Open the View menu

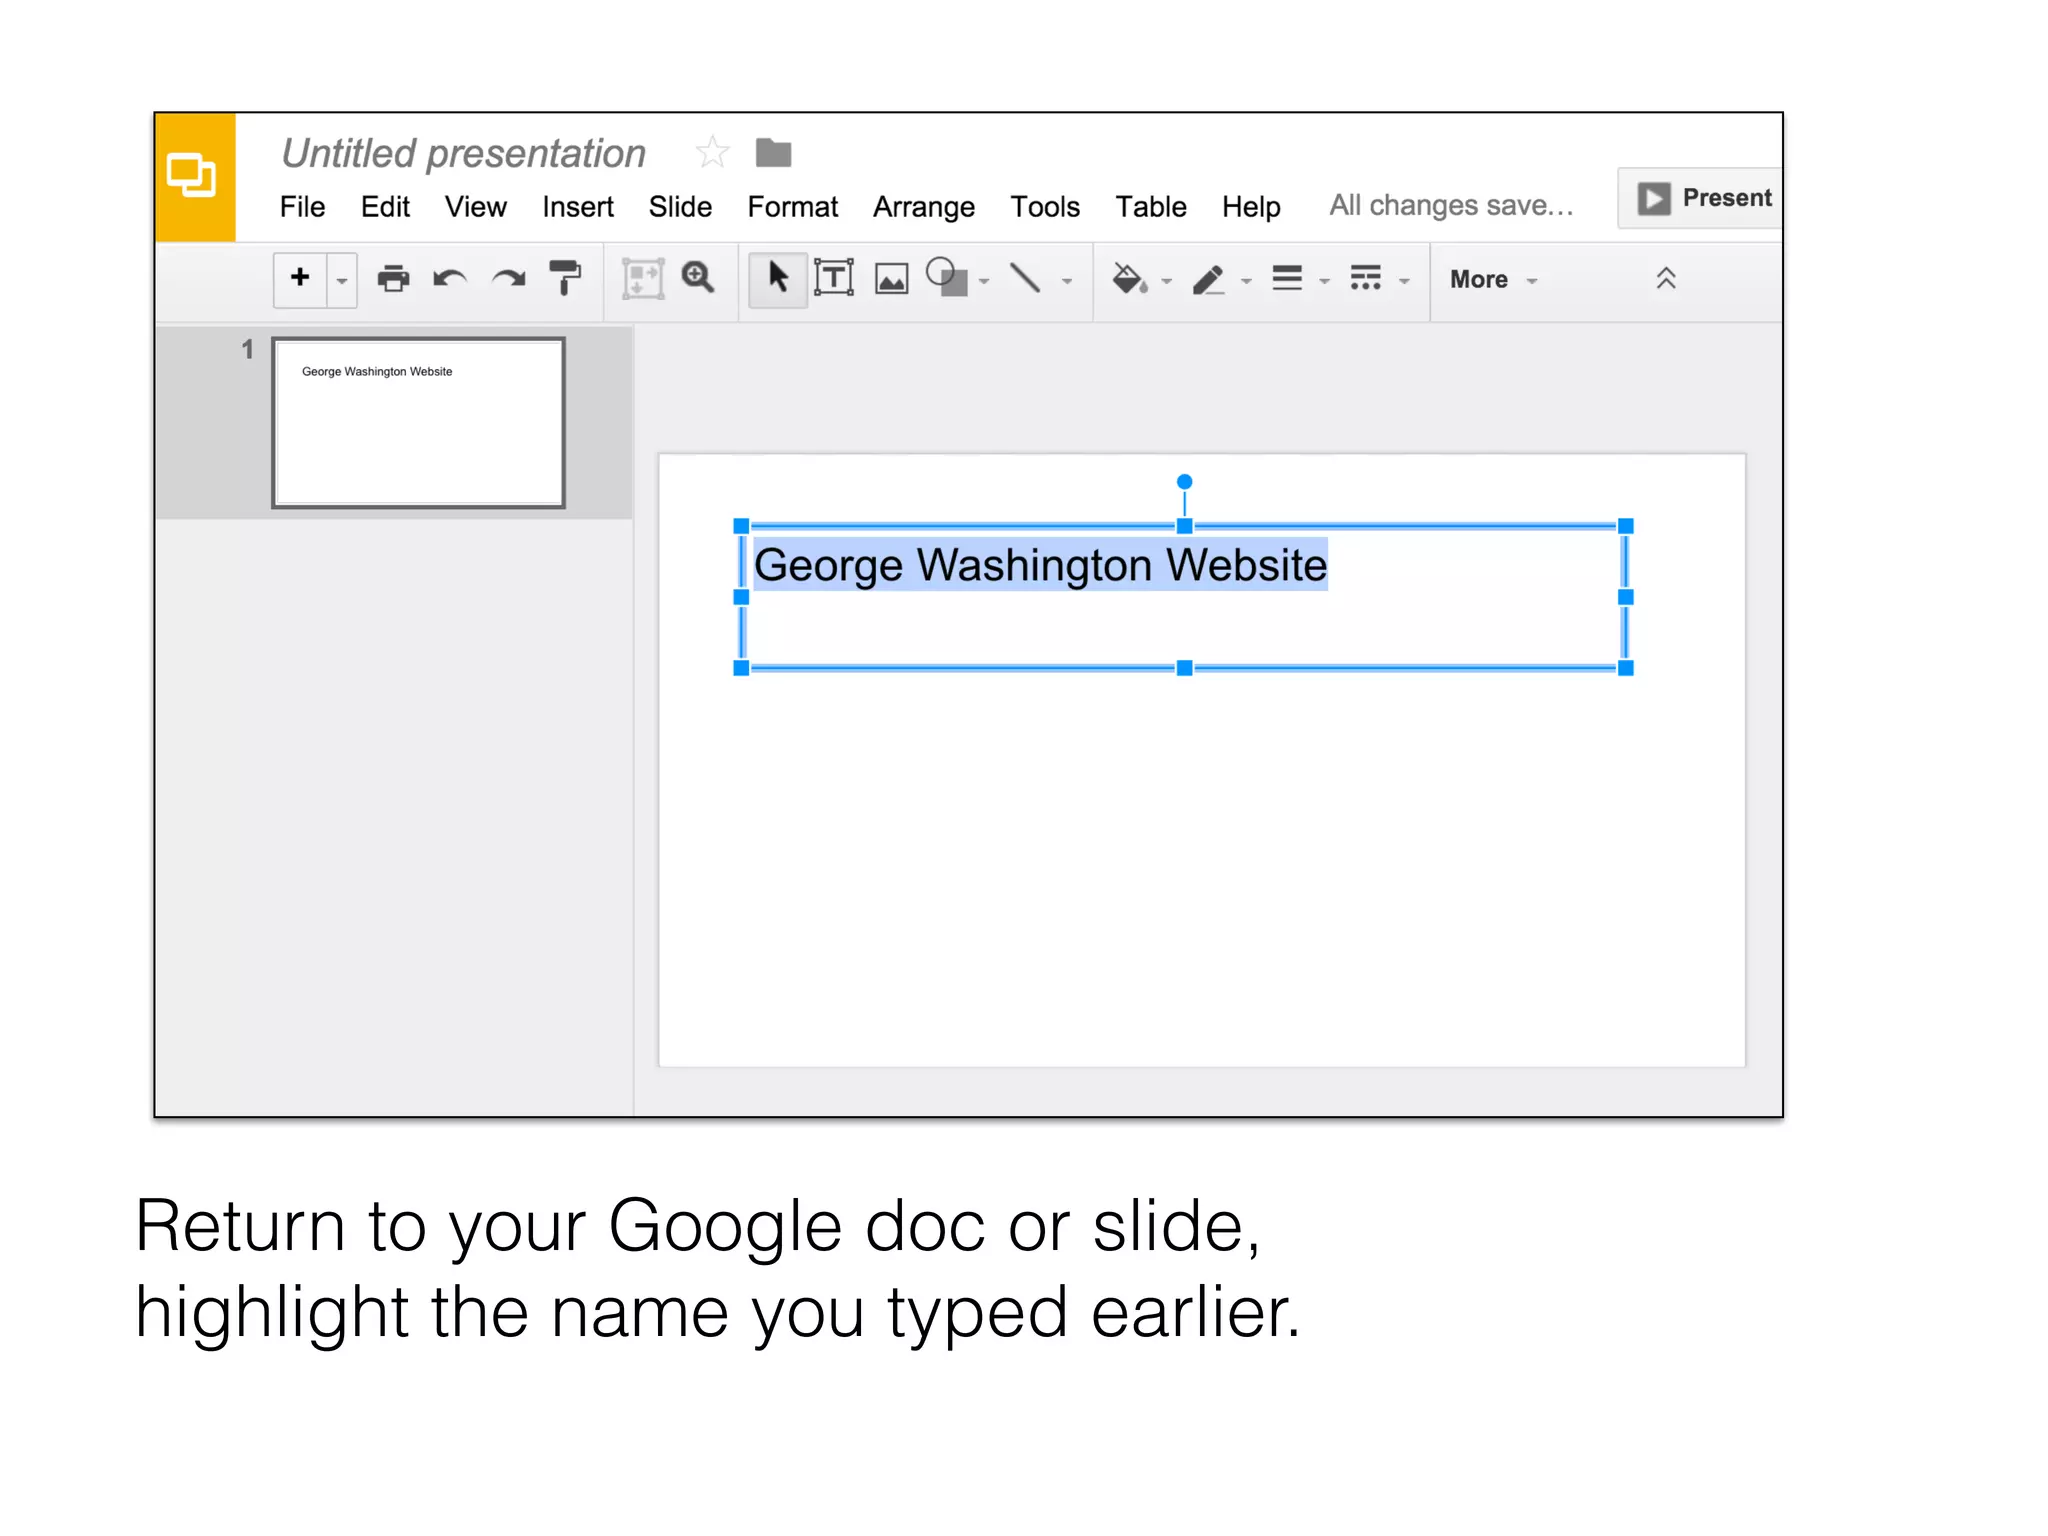point(476,207)
